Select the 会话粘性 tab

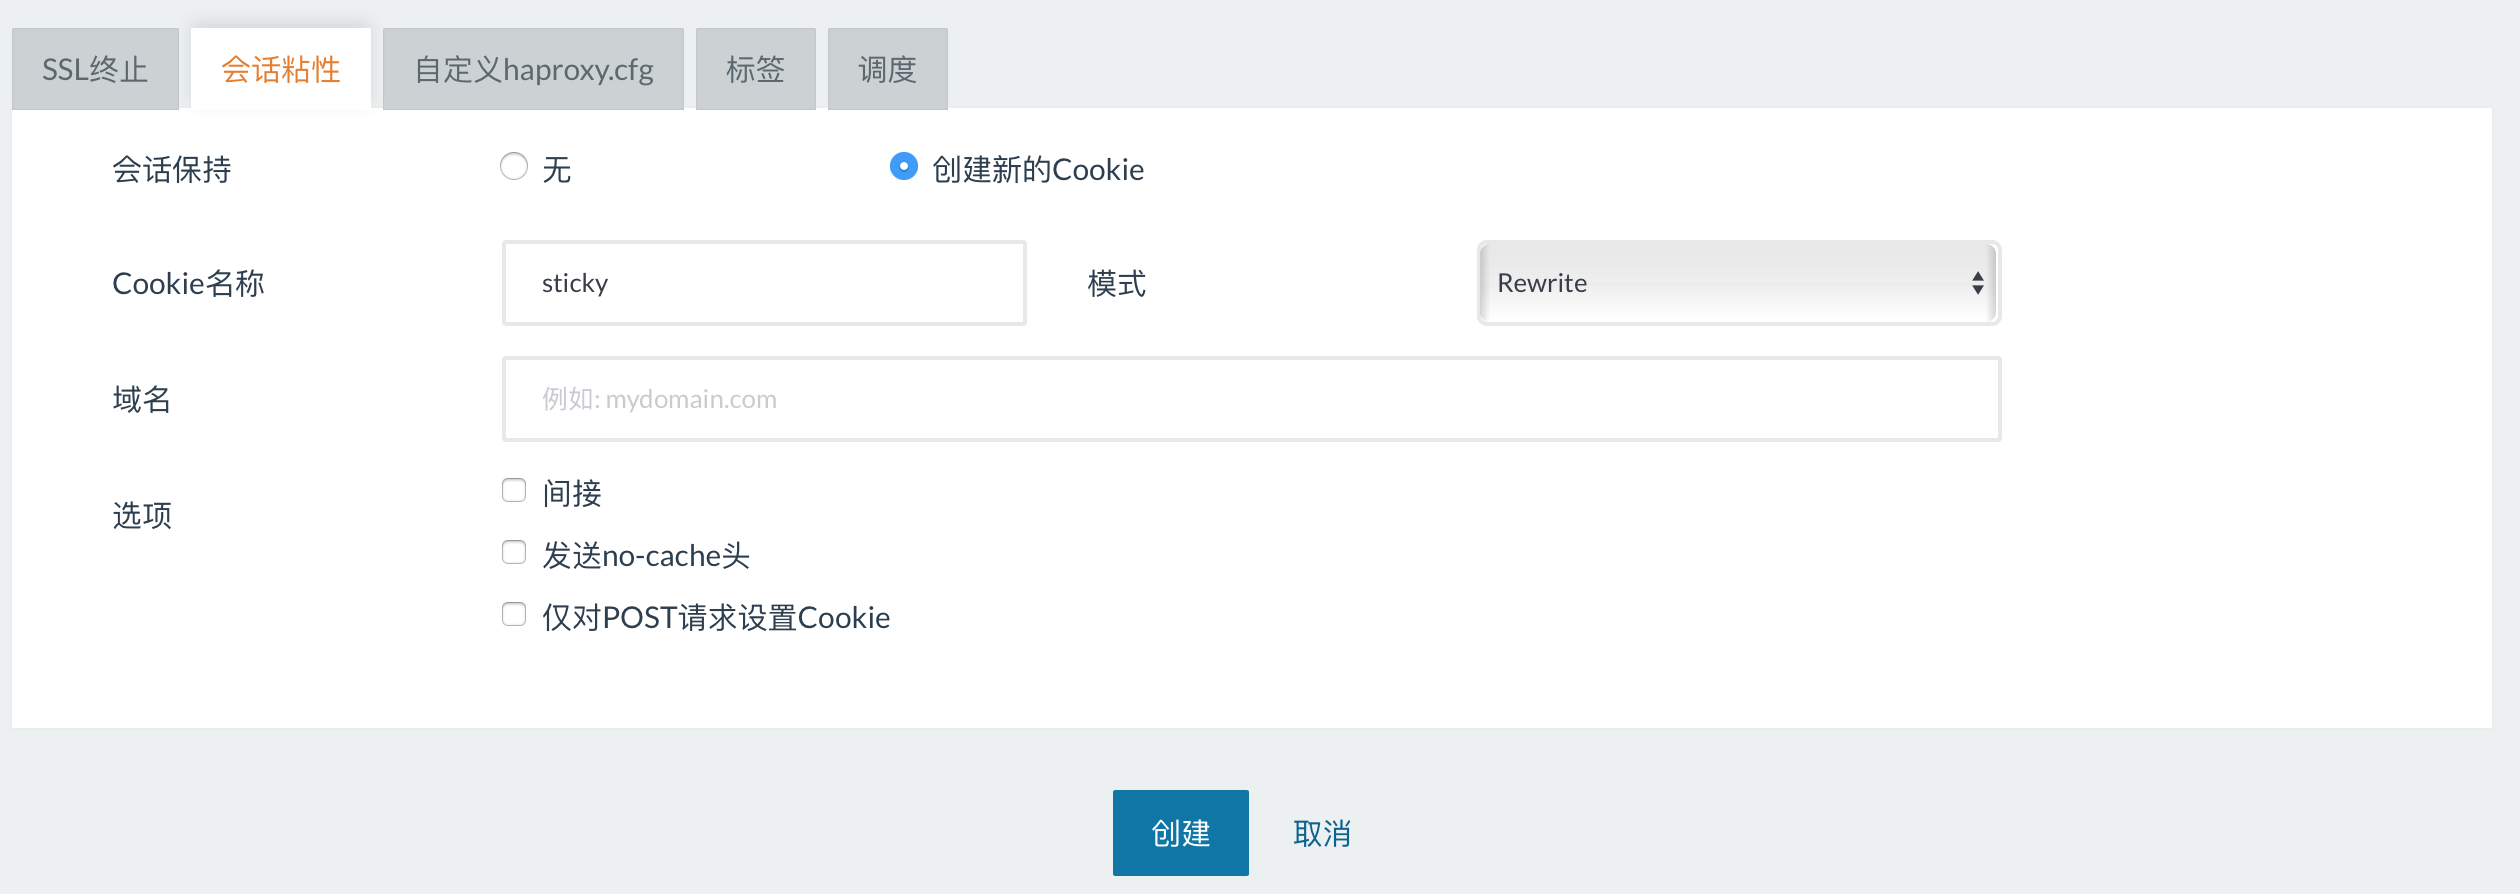[281, 69]
